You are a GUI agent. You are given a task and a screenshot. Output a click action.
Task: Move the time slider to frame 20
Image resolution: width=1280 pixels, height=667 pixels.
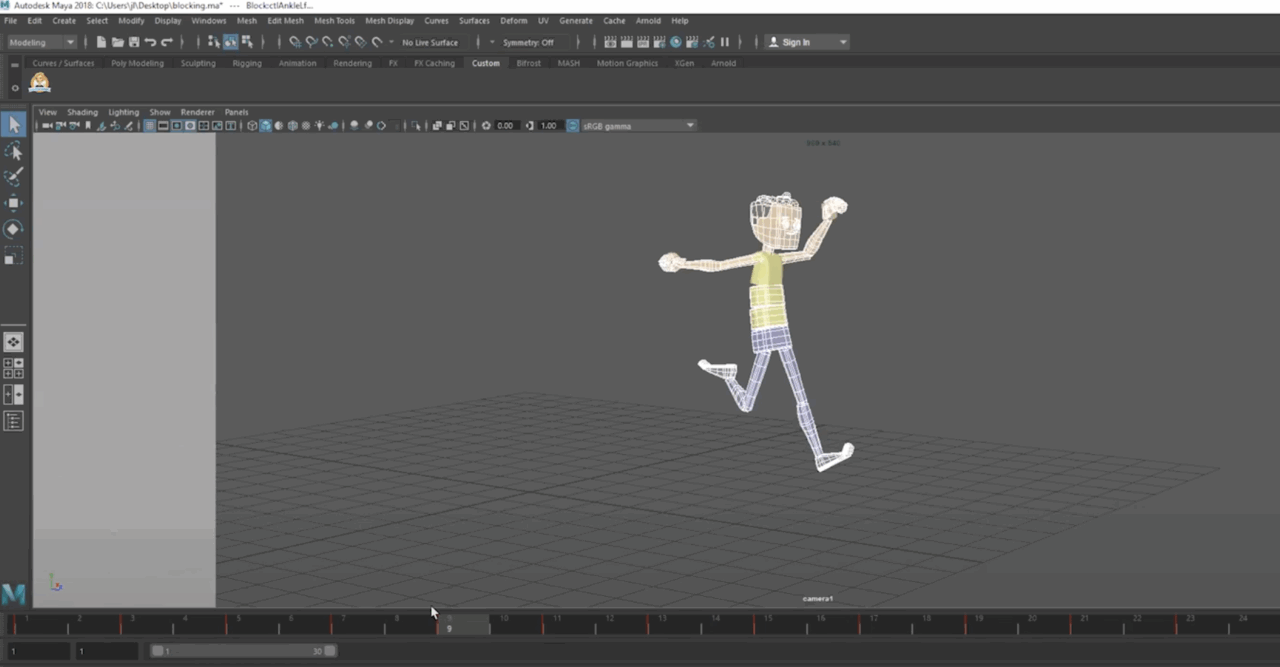click(x=1031, y=624)
